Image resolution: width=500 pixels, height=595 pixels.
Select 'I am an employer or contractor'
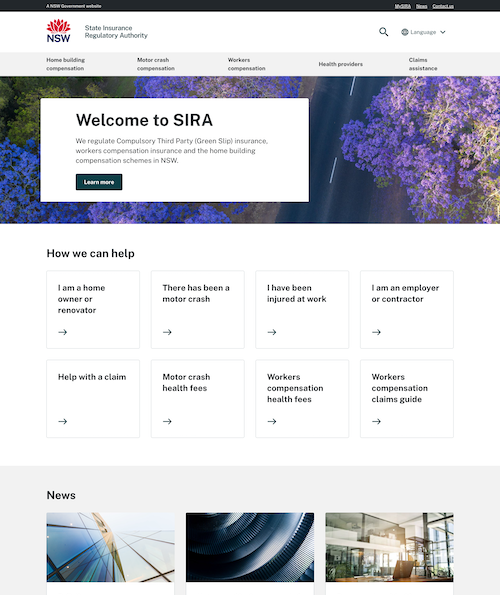(405, 293)
